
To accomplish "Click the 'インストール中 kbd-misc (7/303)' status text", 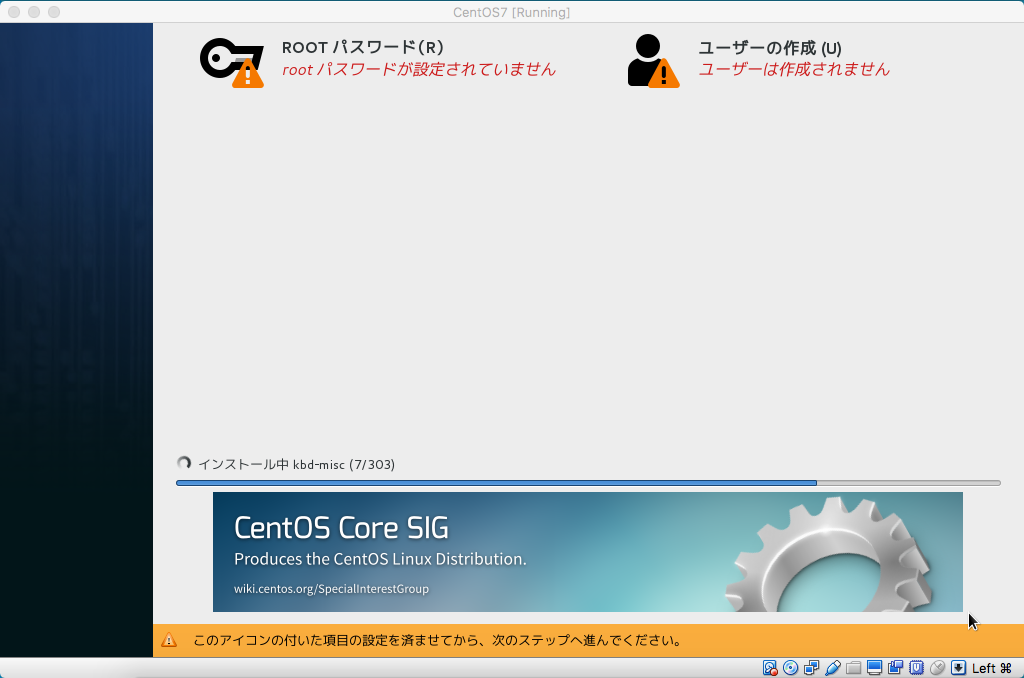I will point(296,464).
